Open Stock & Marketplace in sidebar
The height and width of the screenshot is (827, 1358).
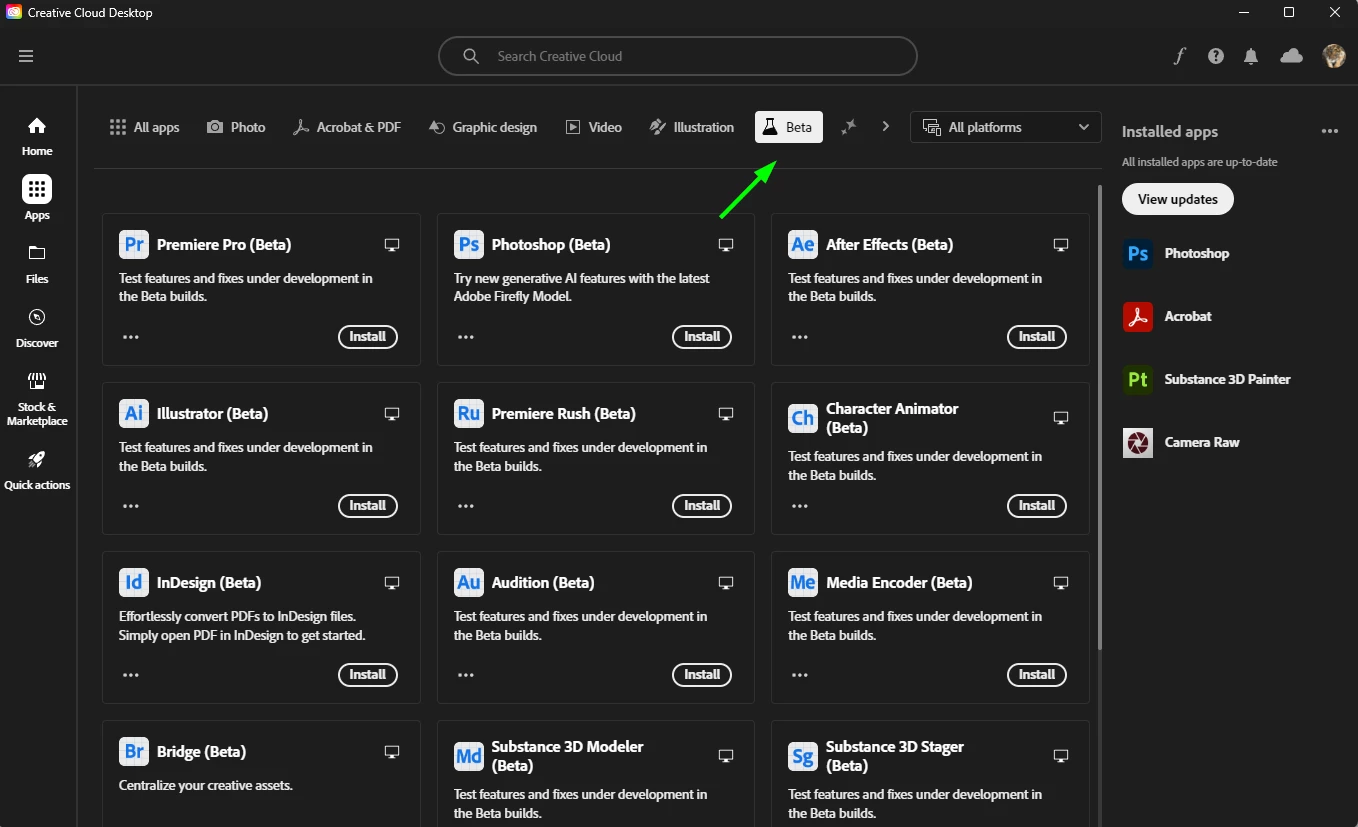tap(37, 399)
